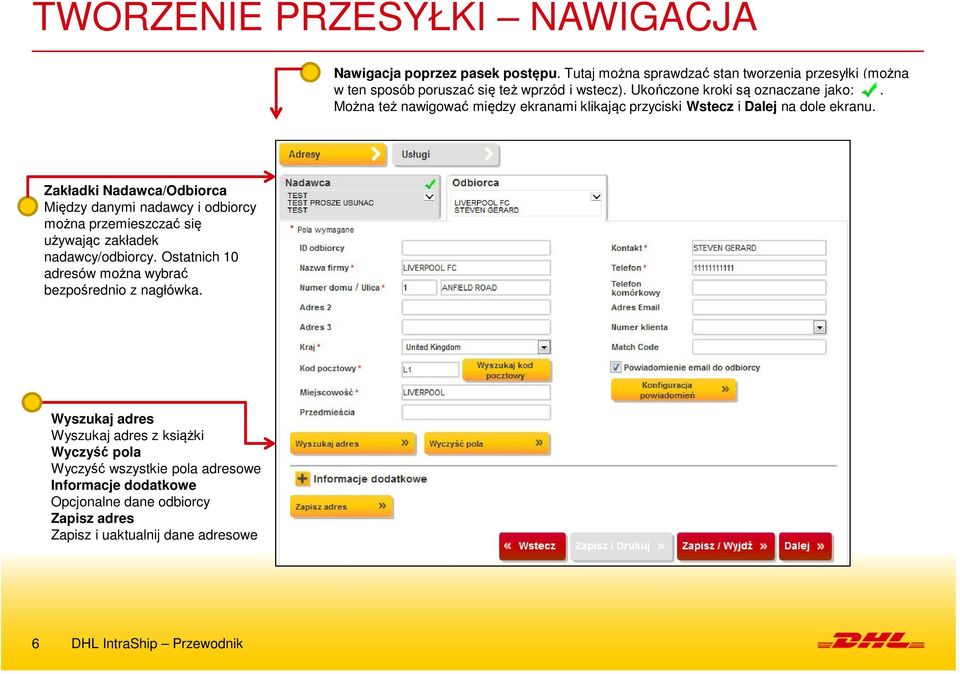Click the Miejscowość field LIVERPOOL
Image resolution: width=960 pixels, height=674 pixels.
pyautogui.click(x=476, y=392)
